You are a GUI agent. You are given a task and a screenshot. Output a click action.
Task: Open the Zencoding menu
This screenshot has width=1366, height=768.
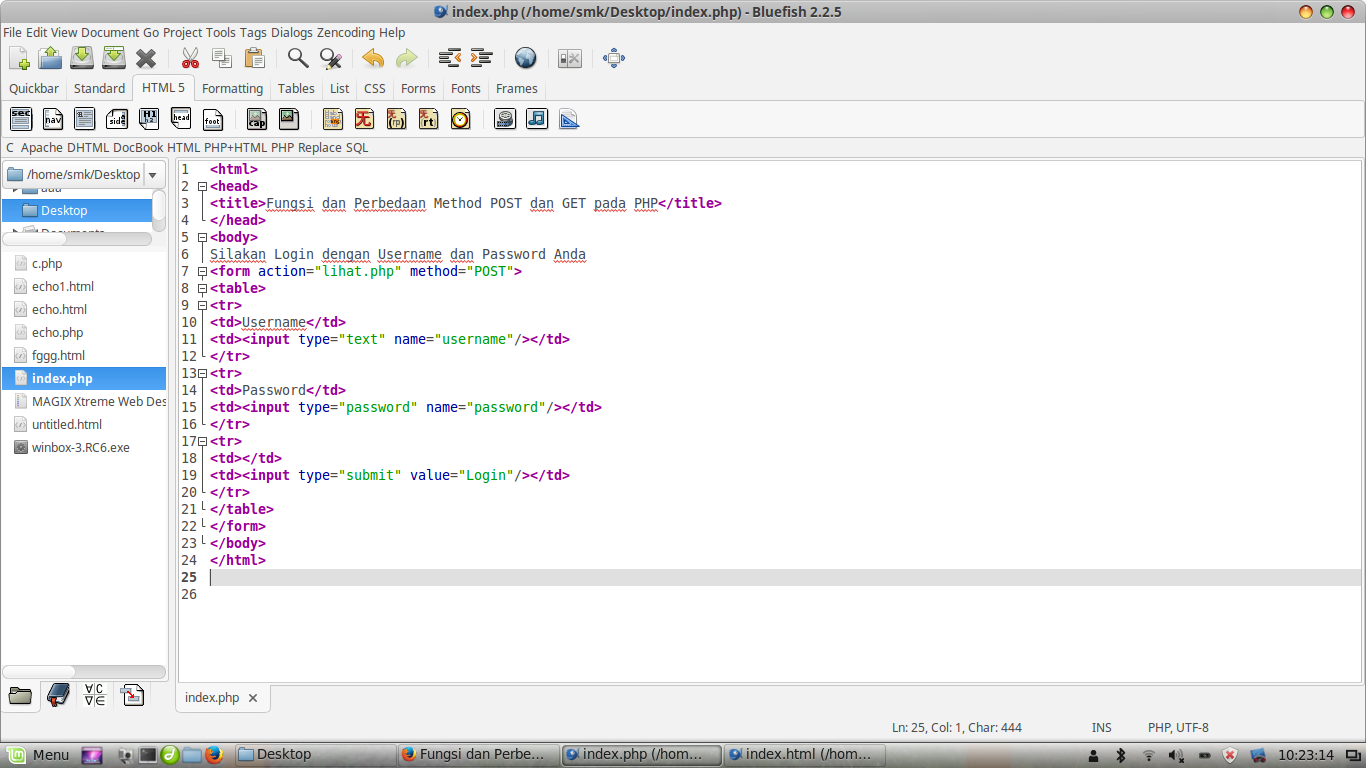(x=346, y=33)
